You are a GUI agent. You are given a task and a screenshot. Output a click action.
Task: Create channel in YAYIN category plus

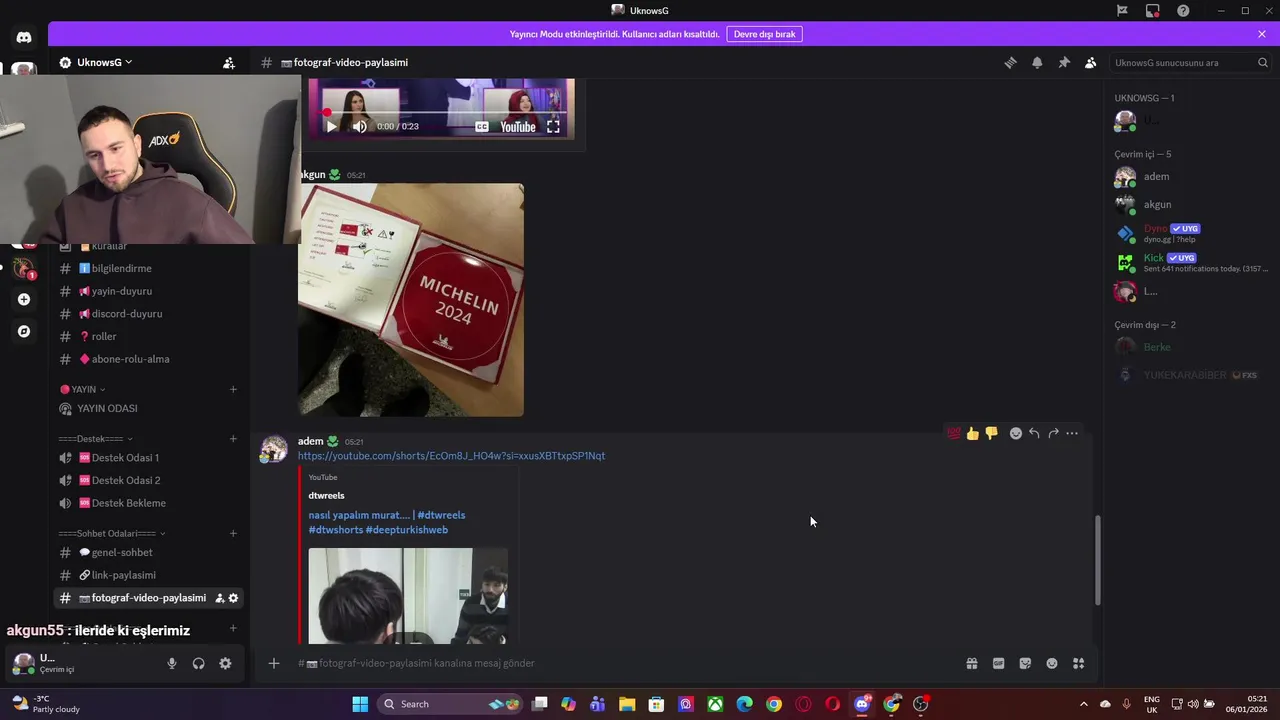pos(233,389)
